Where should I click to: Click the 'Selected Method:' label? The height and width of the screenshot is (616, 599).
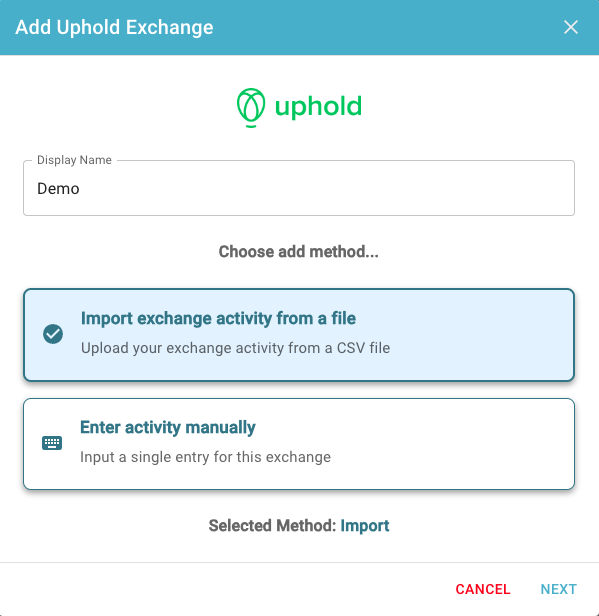(273, 526)
